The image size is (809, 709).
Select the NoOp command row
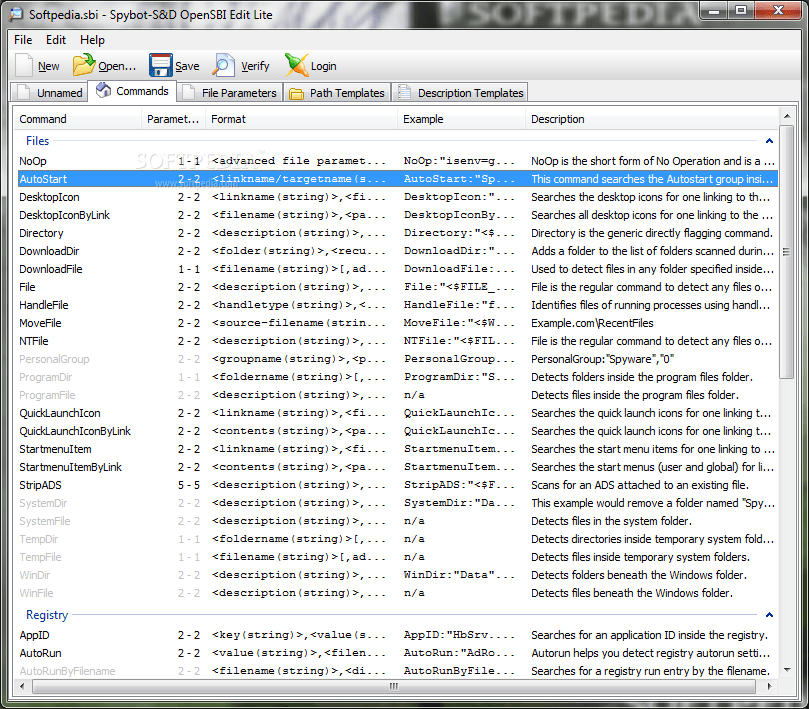(396, 161)
